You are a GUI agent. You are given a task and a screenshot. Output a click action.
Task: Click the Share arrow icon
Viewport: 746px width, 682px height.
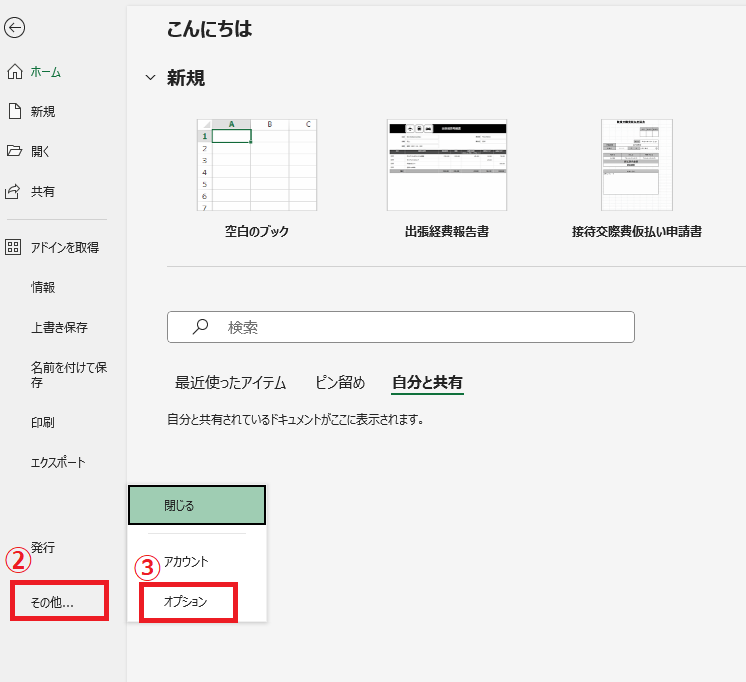point(13,191)
